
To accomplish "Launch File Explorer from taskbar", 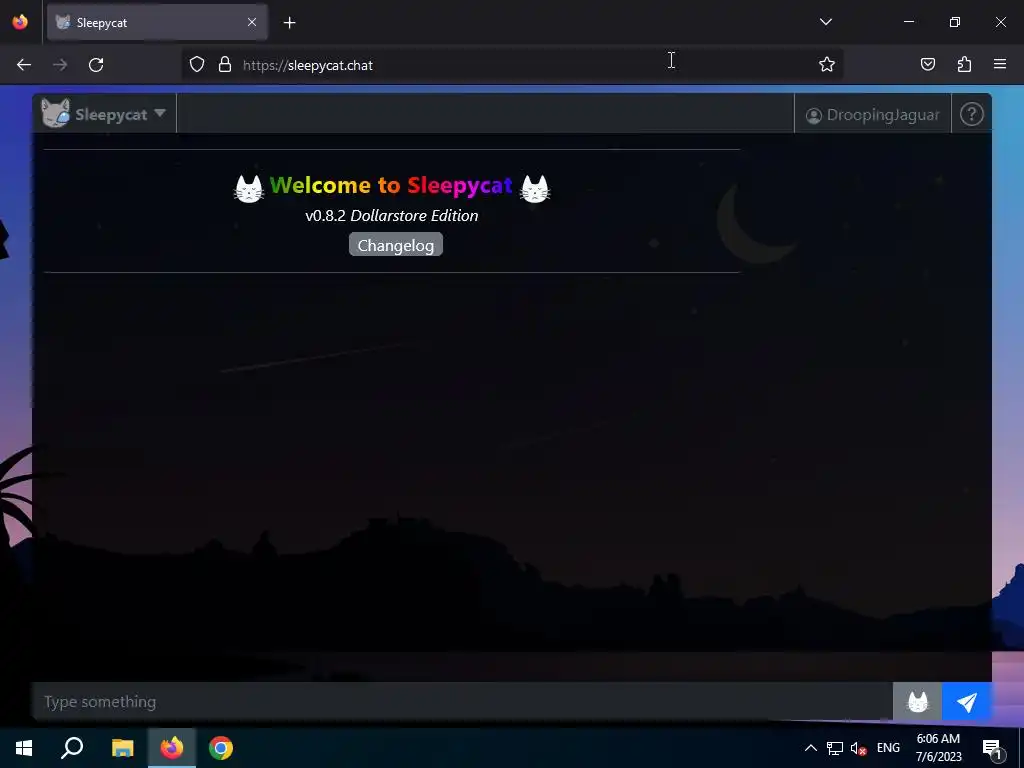I will coord(122,748).
